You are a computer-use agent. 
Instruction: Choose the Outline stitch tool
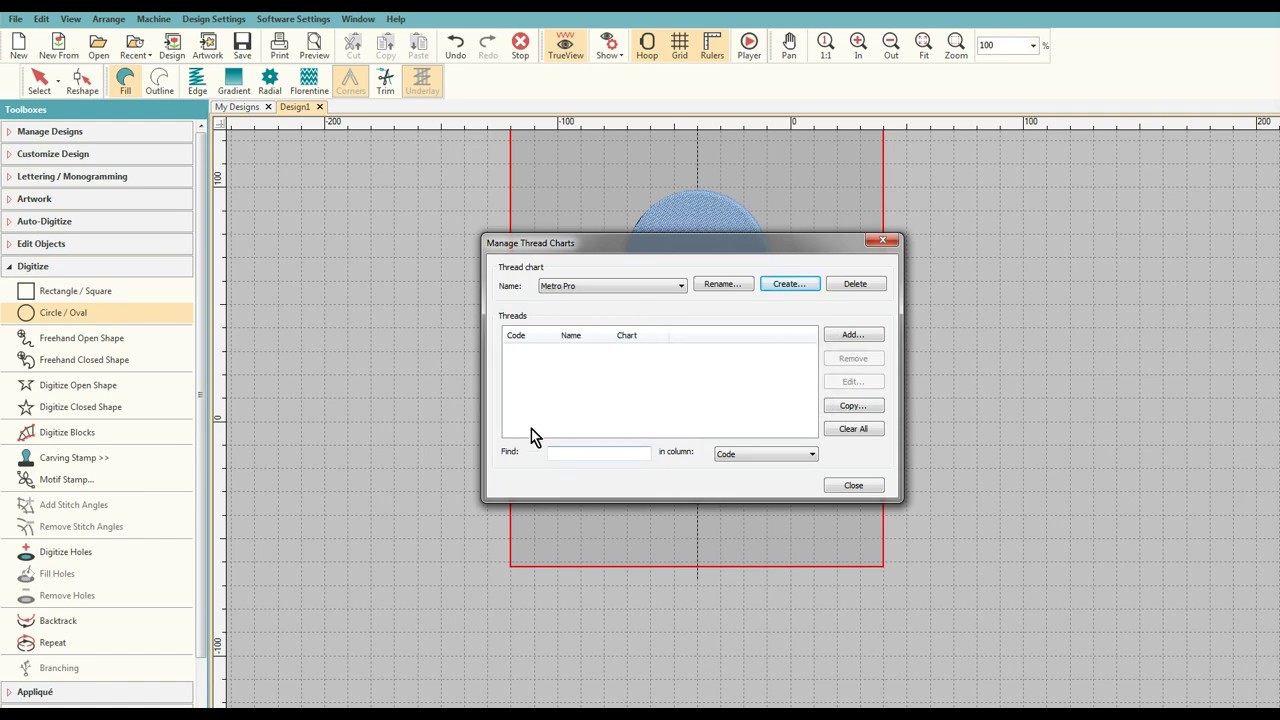[x=159, y=82]
